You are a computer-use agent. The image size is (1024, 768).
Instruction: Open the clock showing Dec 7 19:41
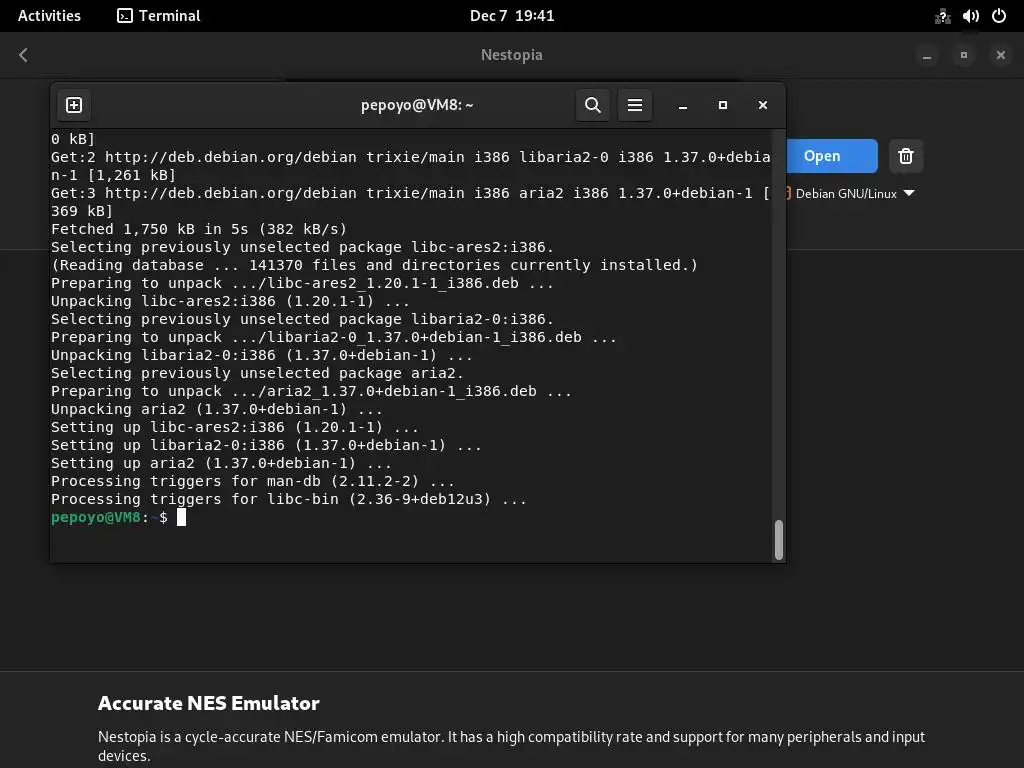tap(512, 16)
